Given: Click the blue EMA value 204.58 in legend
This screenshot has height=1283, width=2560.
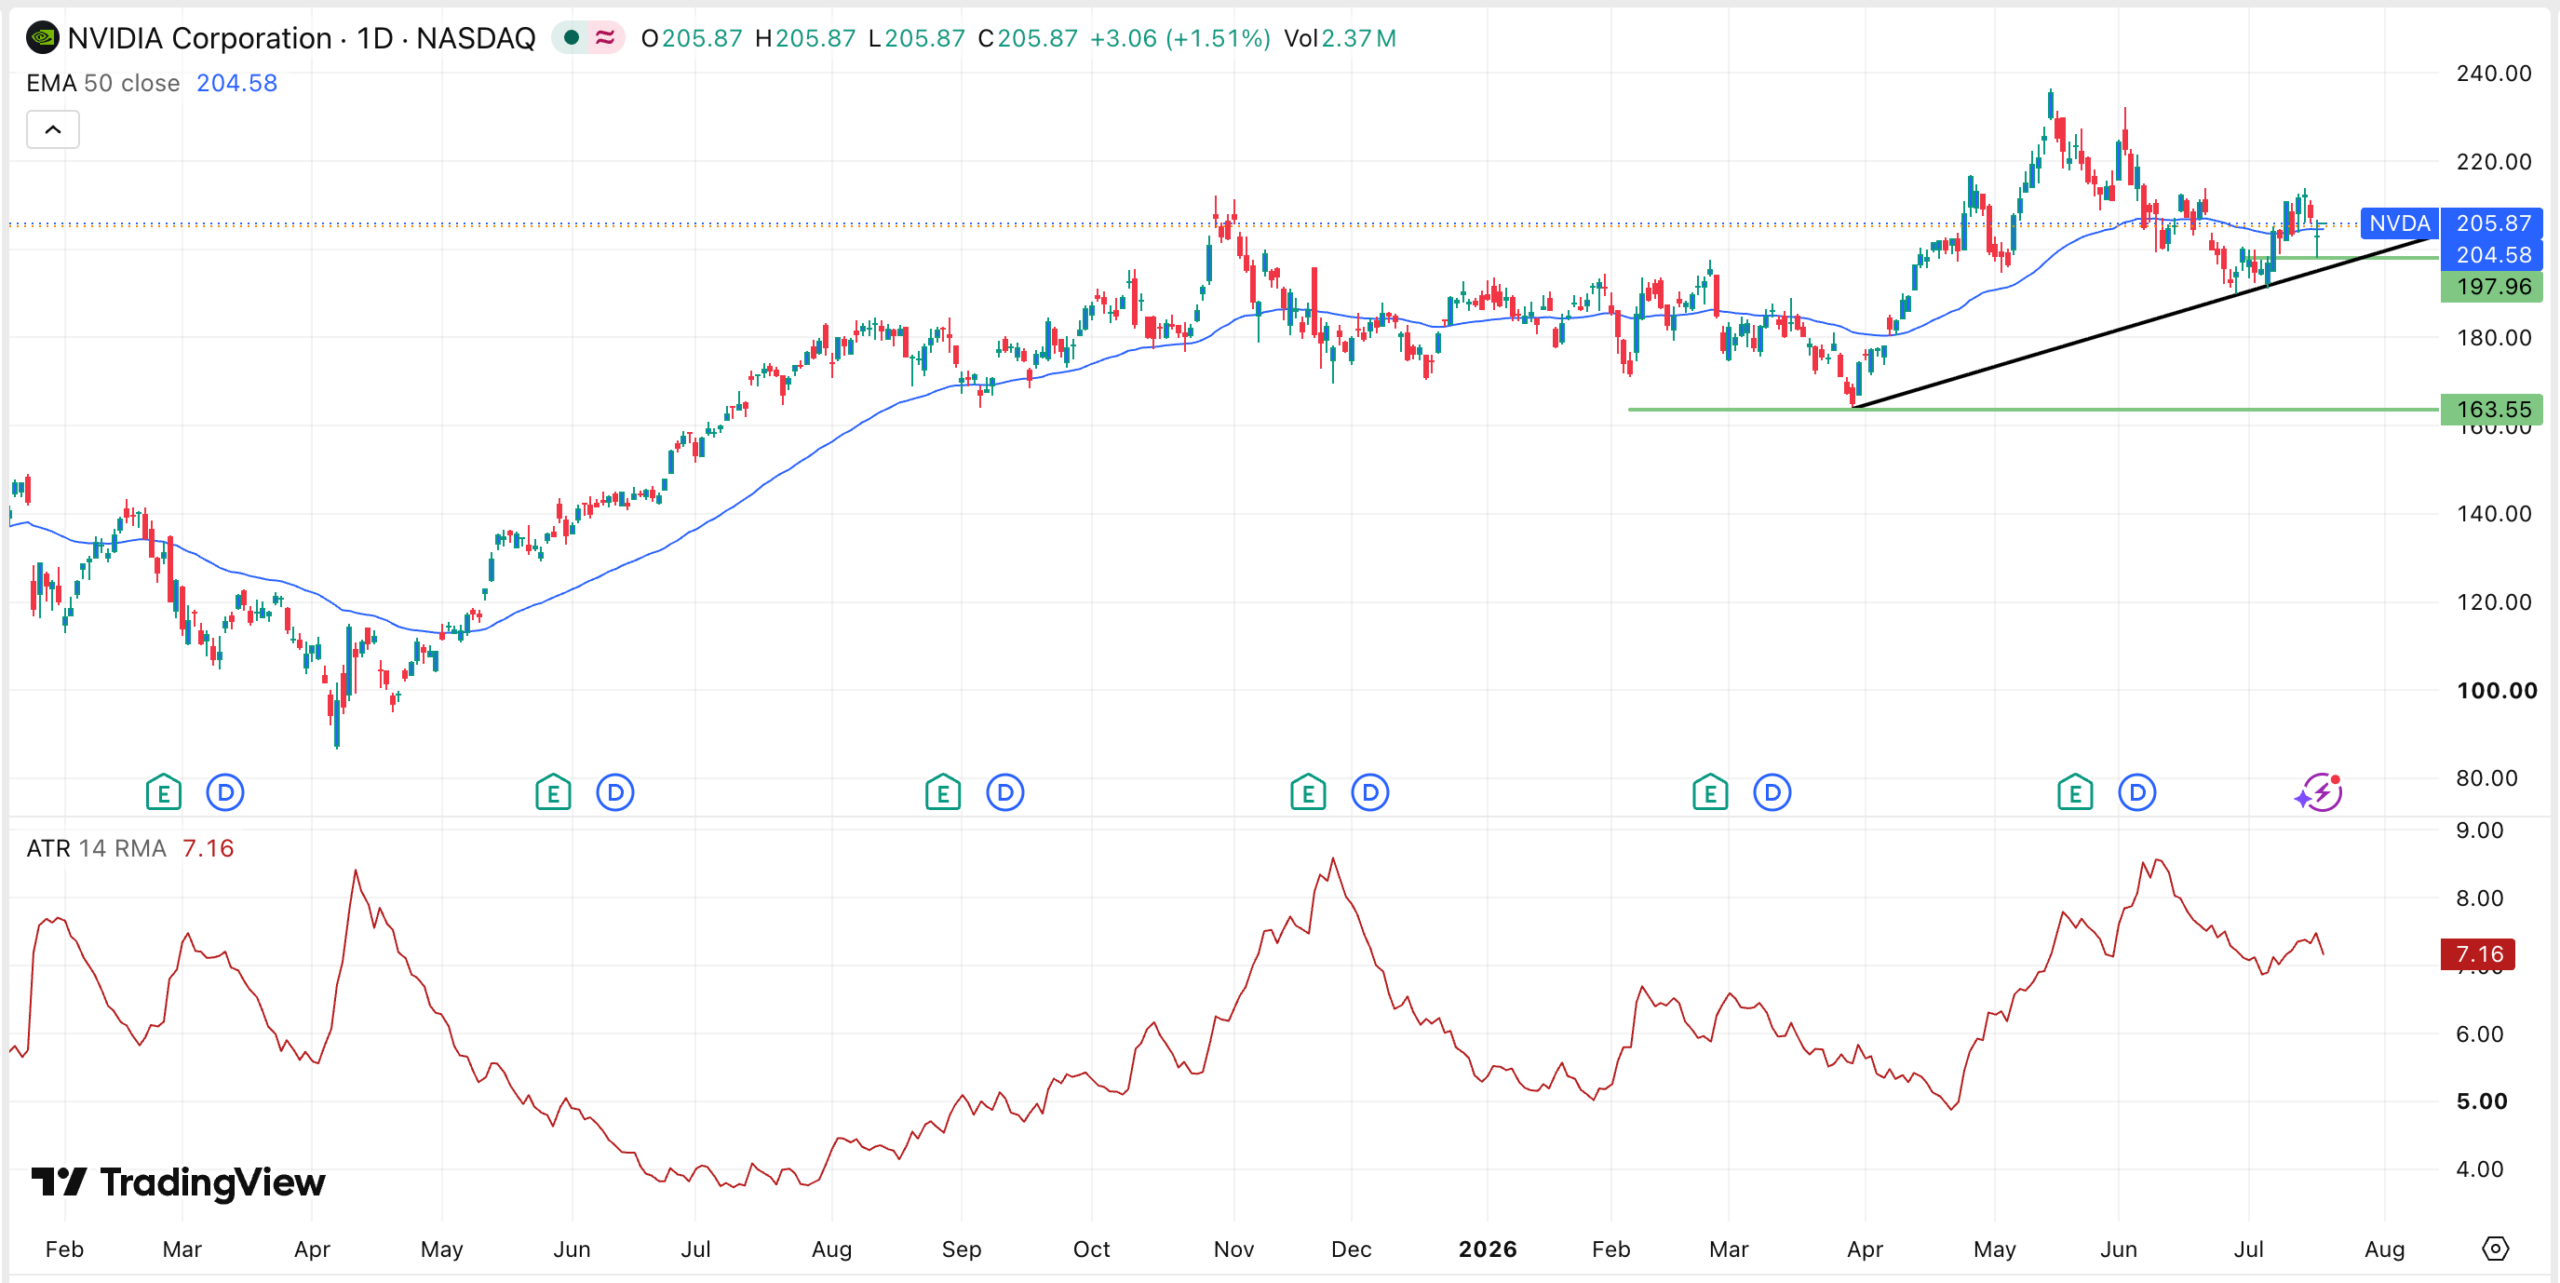Looking at the screenshot, I should click(x=237, y=83).
